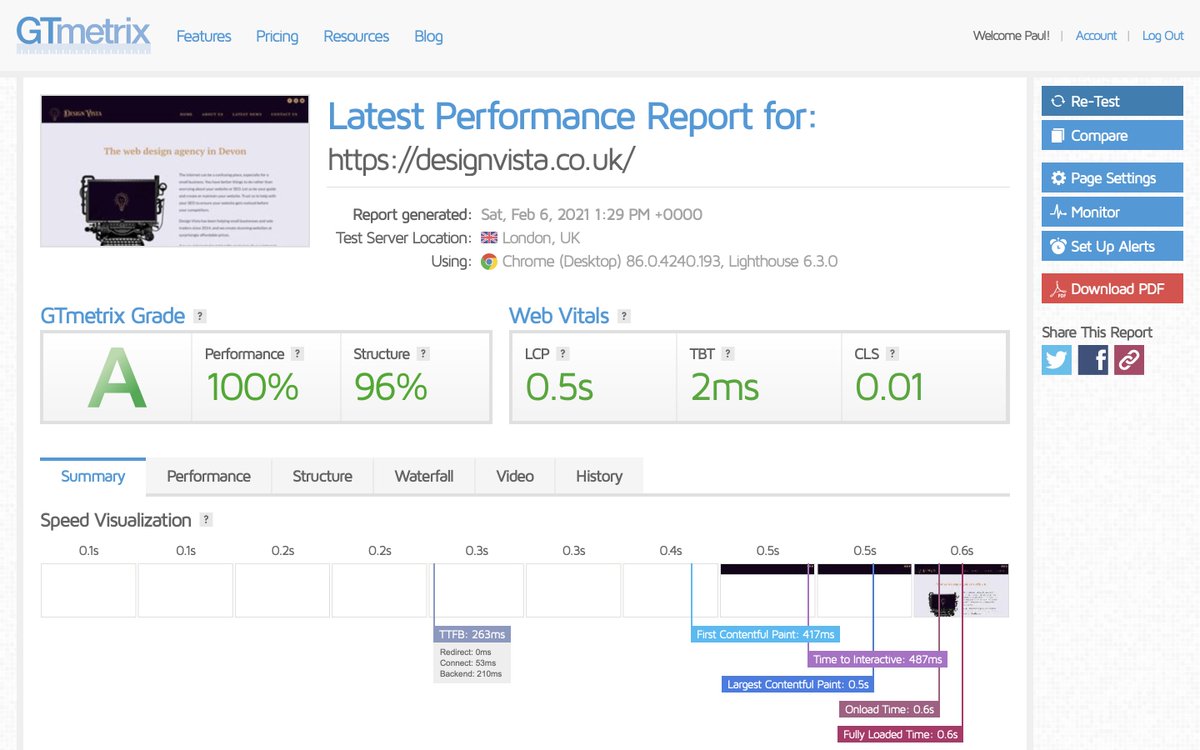Viewport: 1200px width, 750px height.
Task: Open the Video tab
Action: [514, 476]
